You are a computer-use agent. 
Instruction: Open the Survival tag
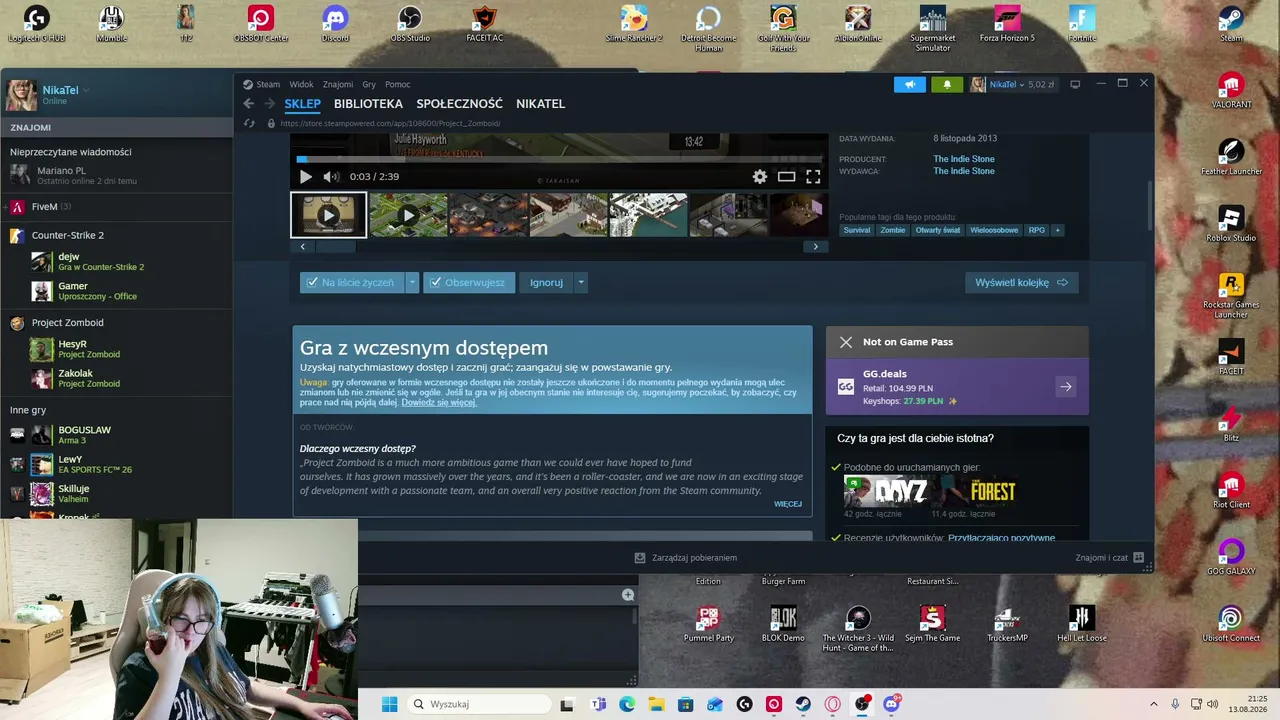click(857, 230)
